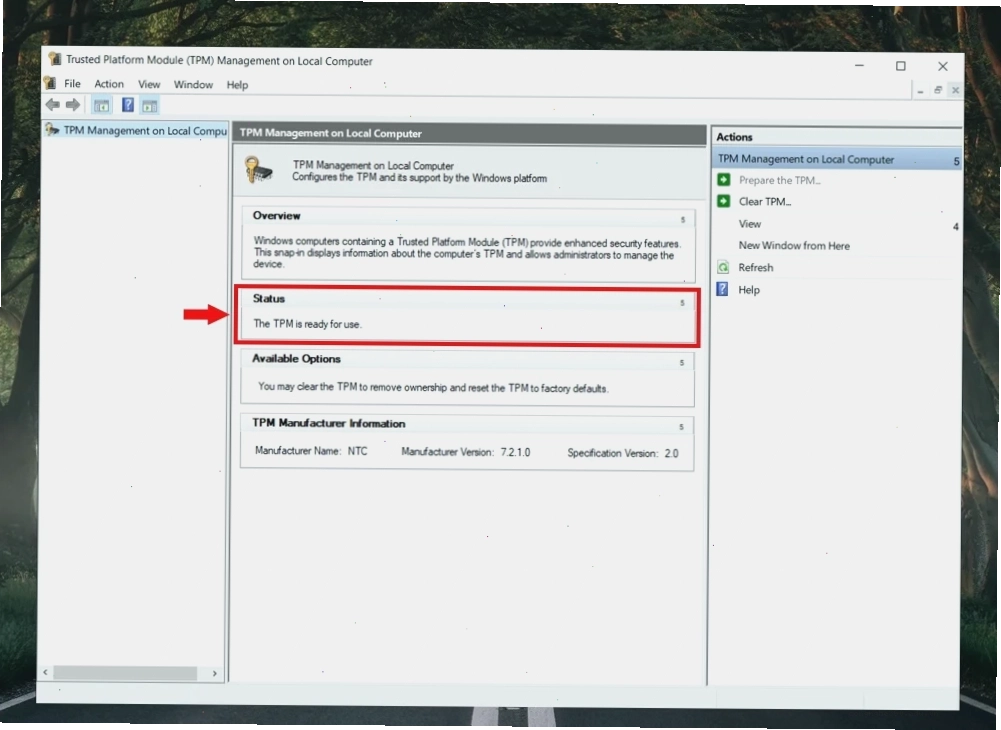Choose New Window from Here
The height and width of the screenshot is (730, 1001).
[794, 246]
